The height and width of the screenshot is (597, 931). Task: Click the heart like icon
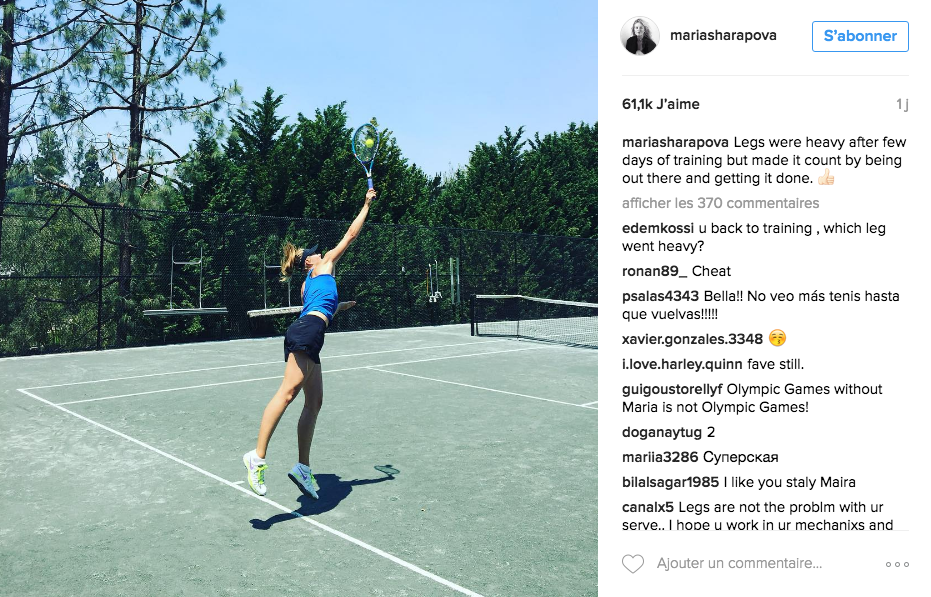[x=632, y=564]
